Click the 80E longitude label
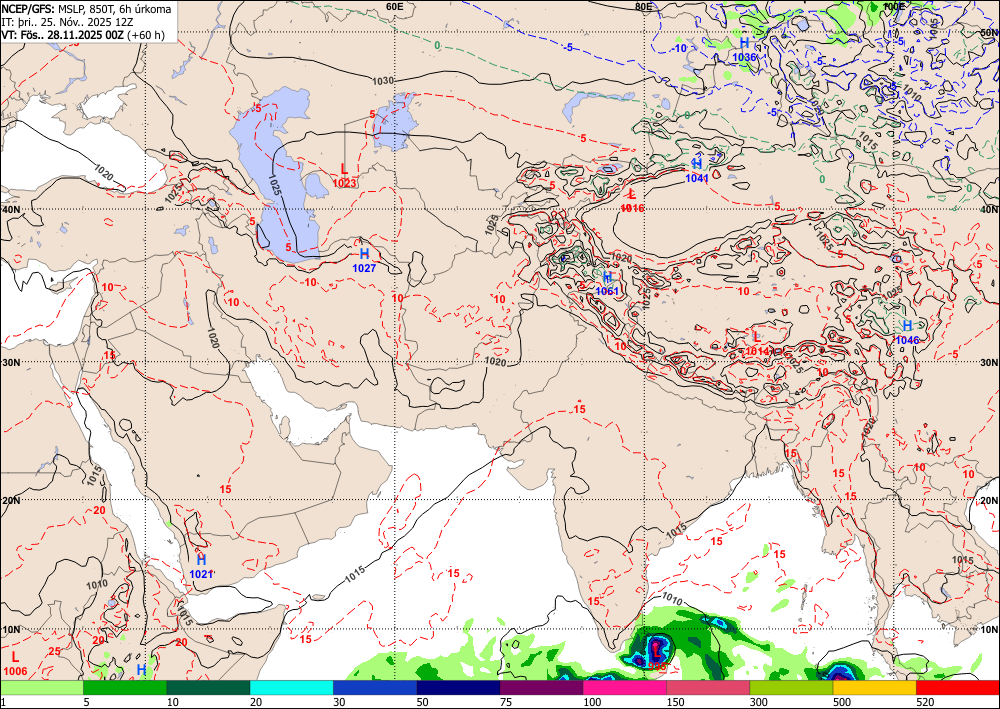 tap(643, 6)
